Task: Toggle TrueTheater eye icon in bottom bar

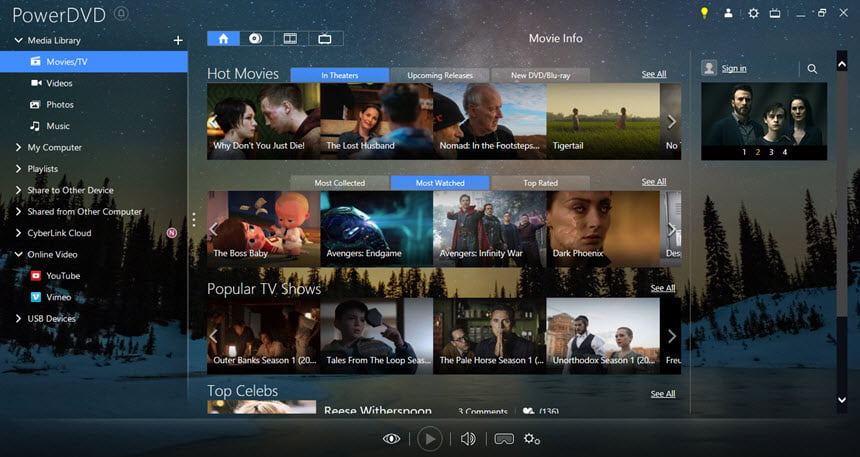Action: pos(391,438)
